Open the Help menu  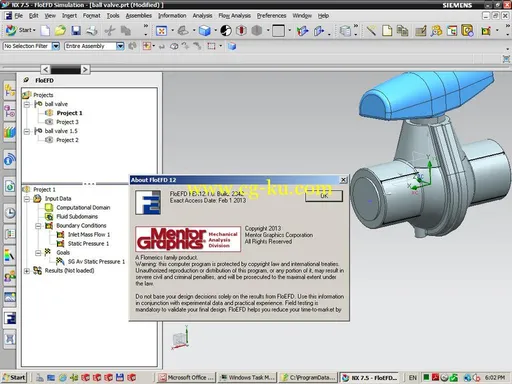point(323,16)
